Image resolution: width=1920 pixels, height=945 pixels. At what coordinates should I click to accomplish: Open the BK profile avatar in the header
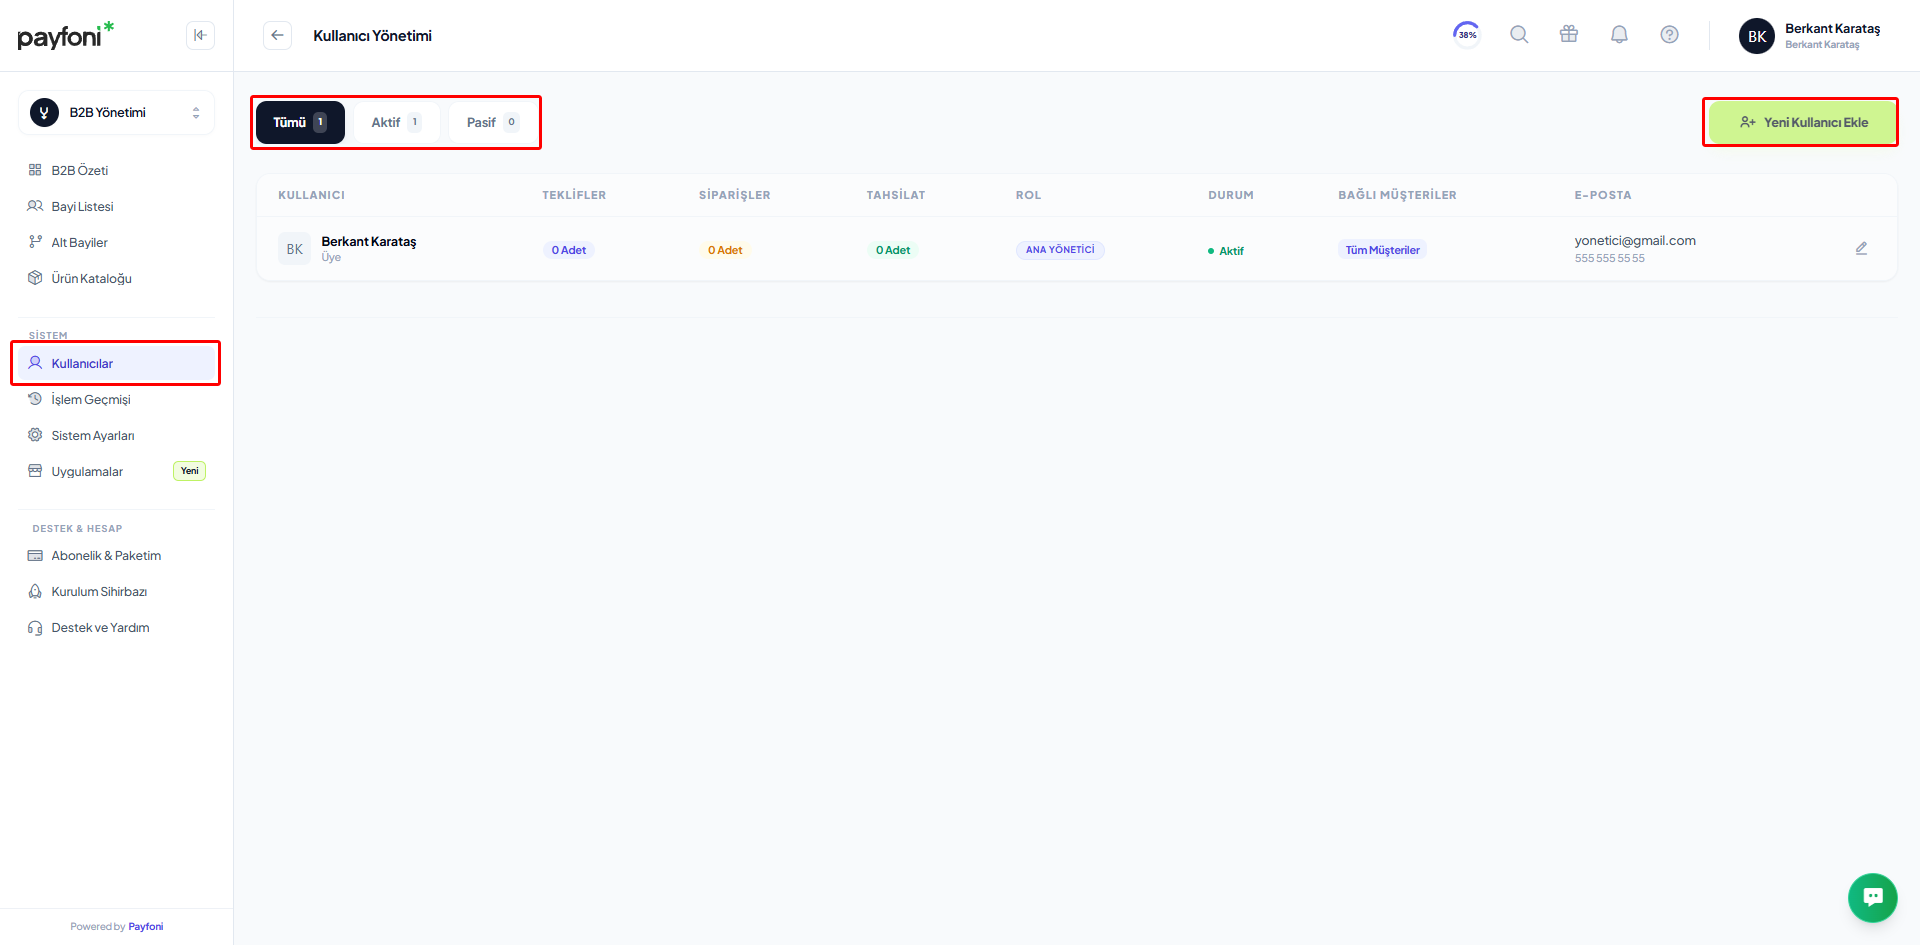pyautogui.click(x=1757, y=36)
